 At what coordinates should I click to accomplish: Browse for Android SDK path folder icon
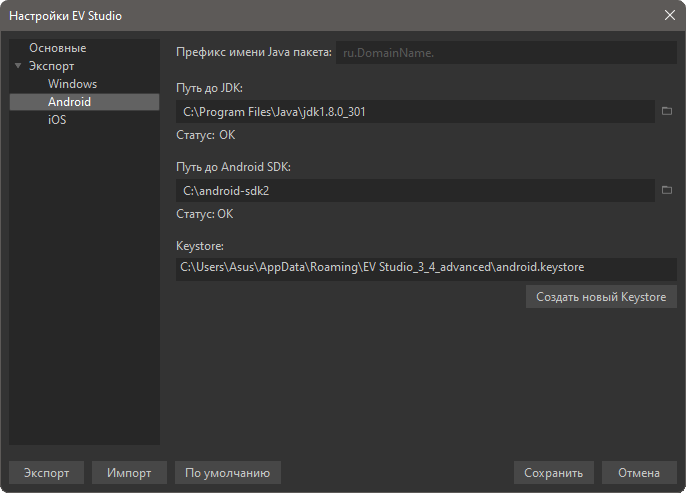tap(667, 189)
